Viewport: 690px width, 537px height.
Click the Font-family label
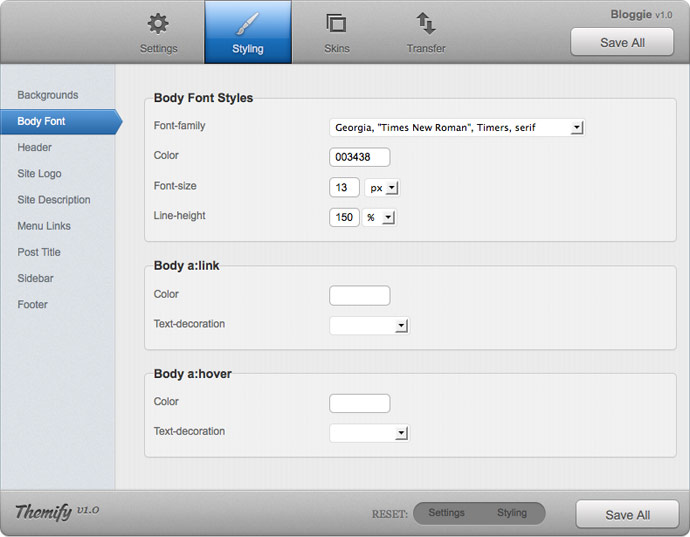tap(180, 126)
